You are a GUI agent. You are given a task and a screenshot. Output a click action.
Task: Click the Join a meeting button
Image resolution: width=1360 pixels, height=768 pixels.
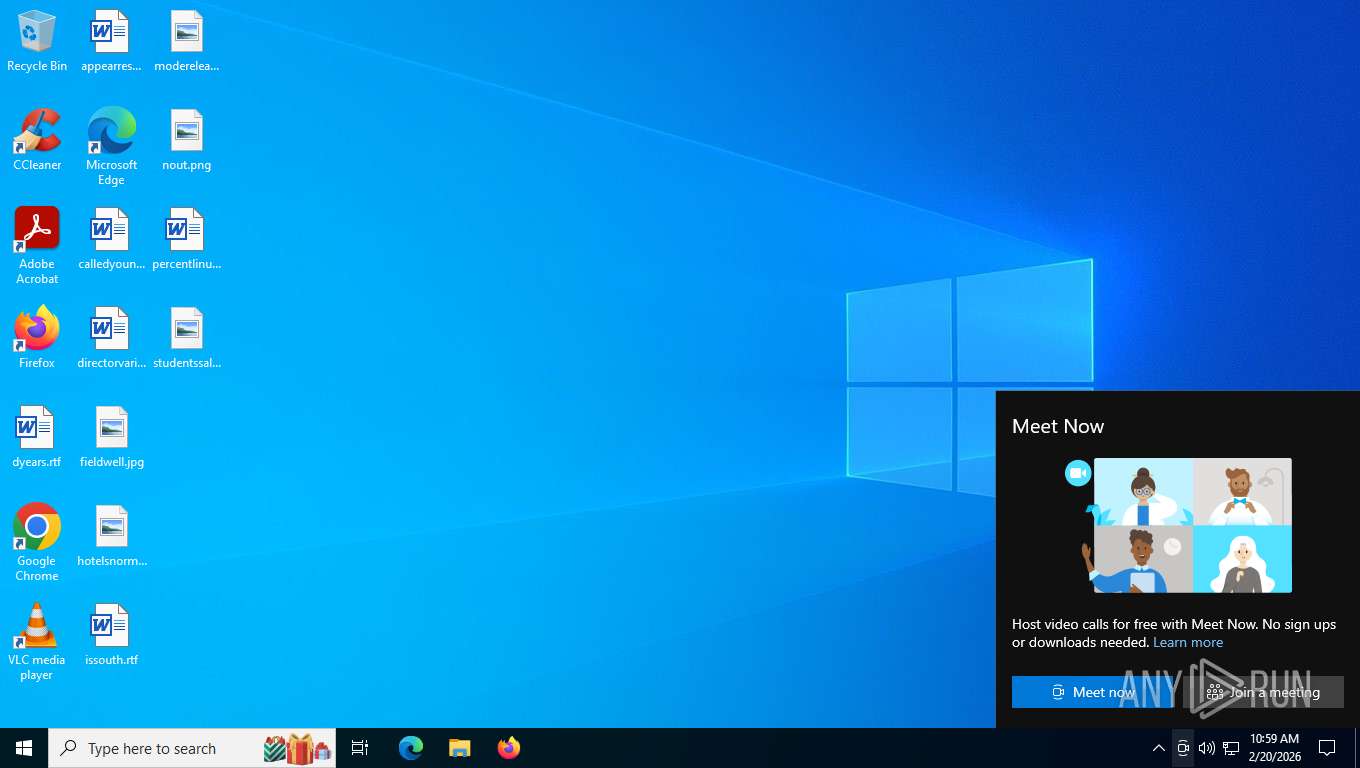pos(1263,692)
